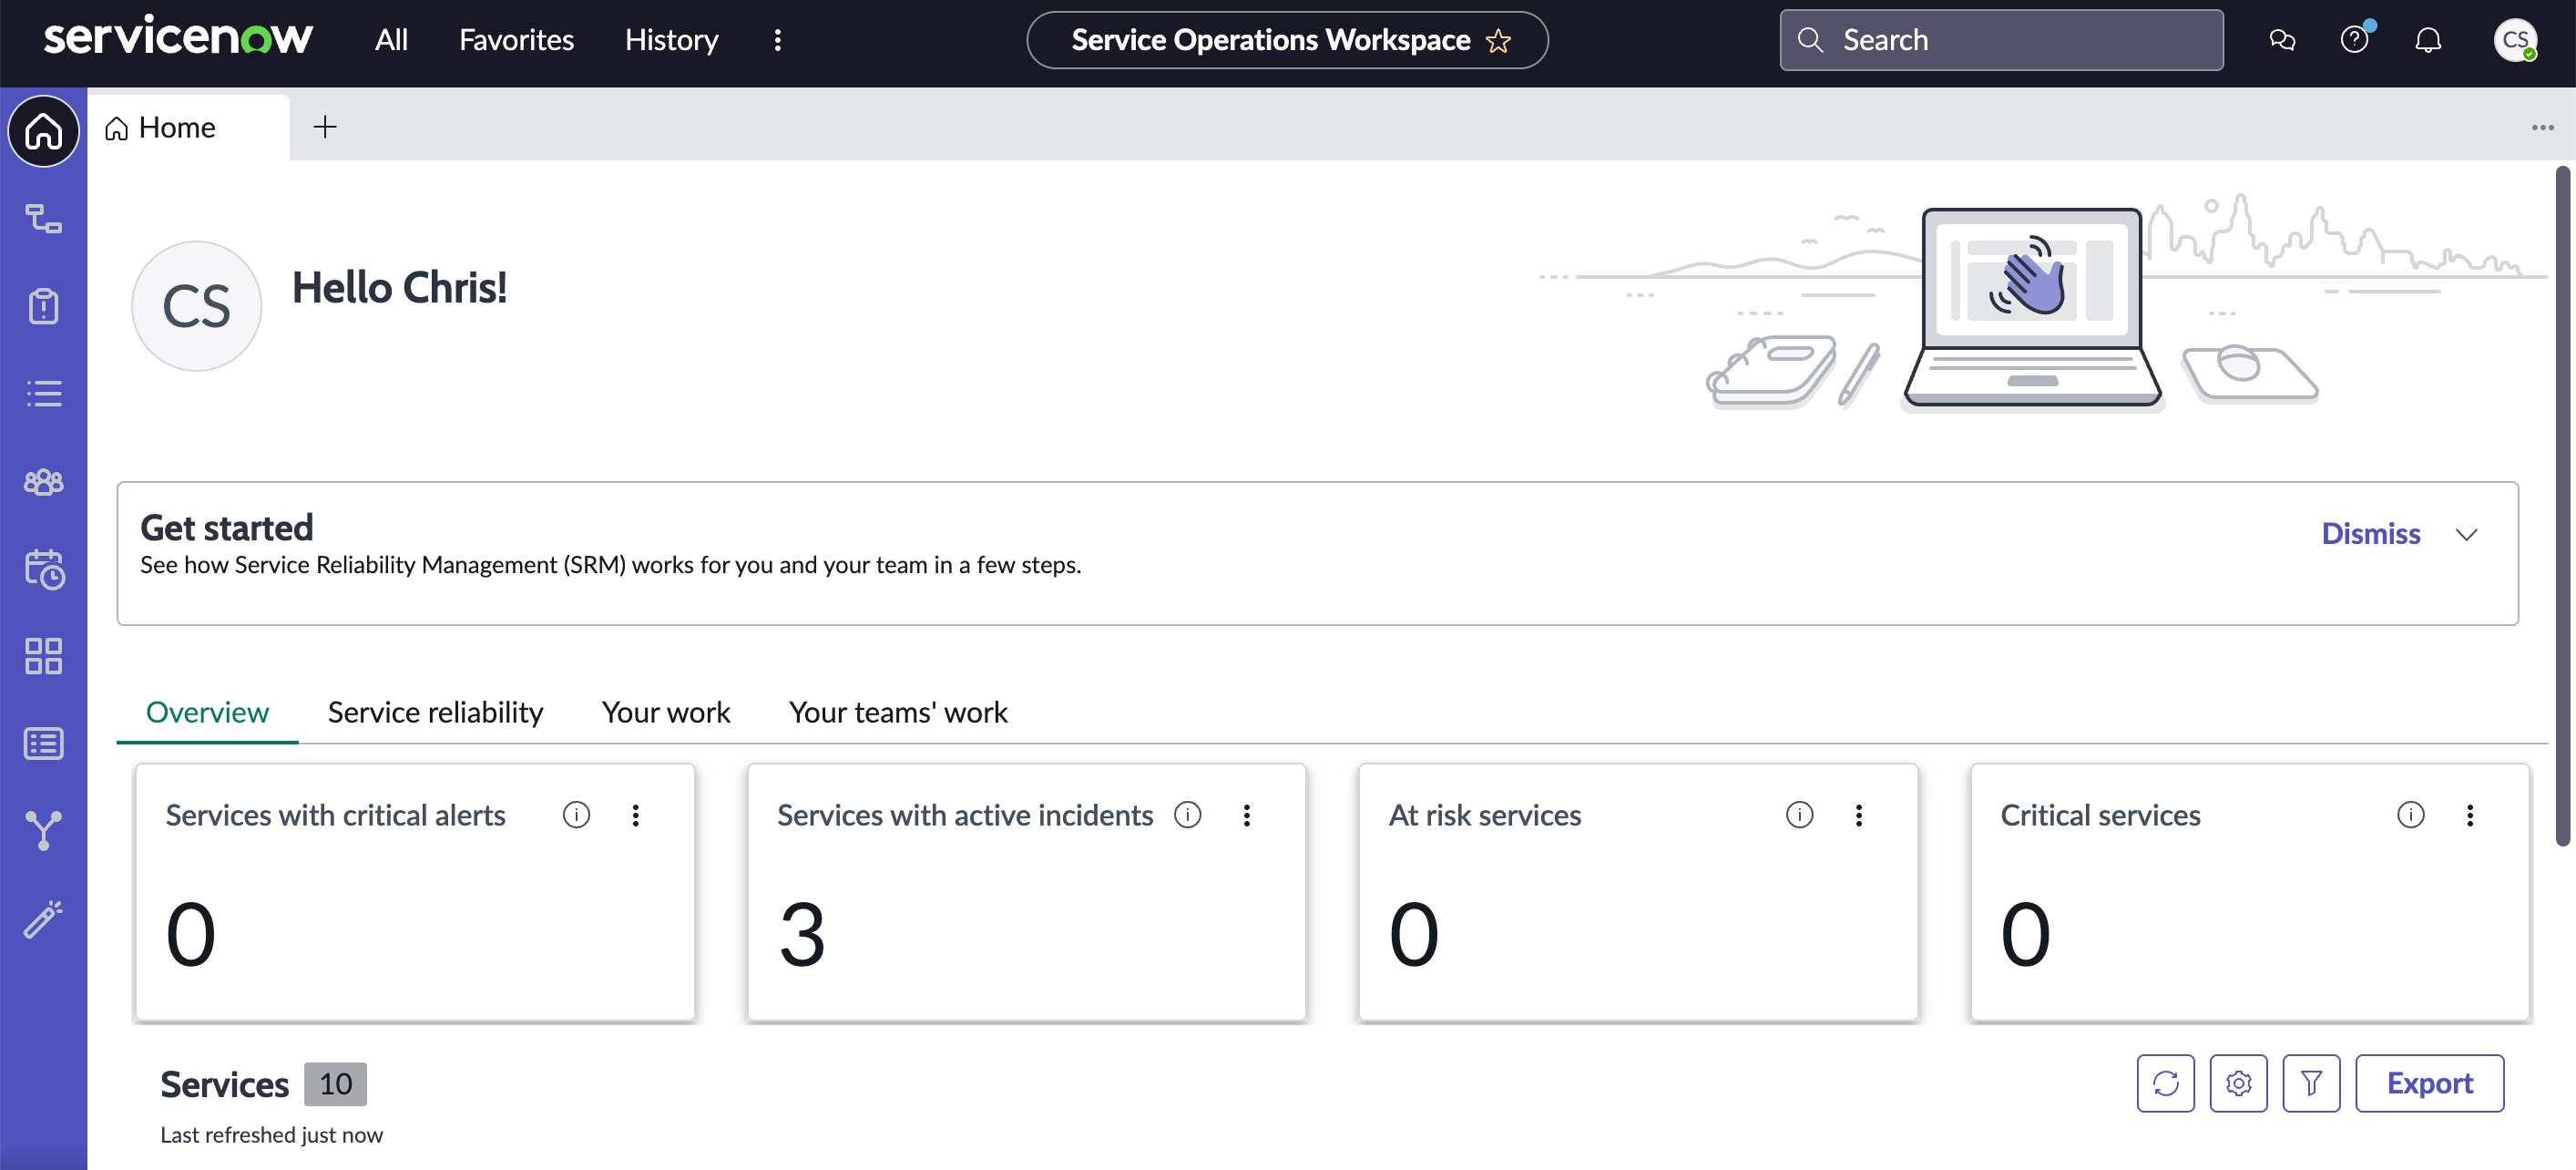Open the History menu
2576x1170 pixels.
tap(671, 40)
